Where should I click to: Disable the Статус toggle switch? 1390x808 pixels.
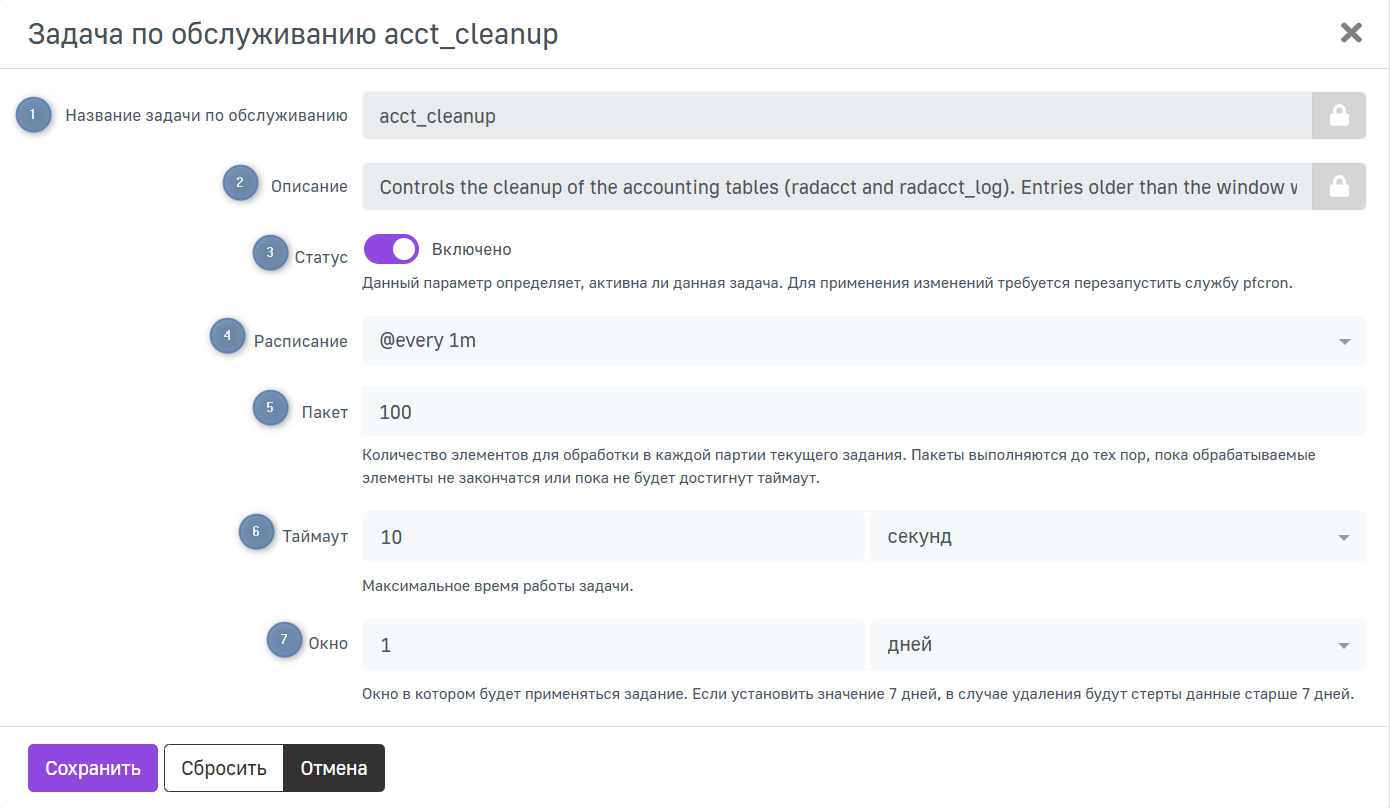click(391, 249)
